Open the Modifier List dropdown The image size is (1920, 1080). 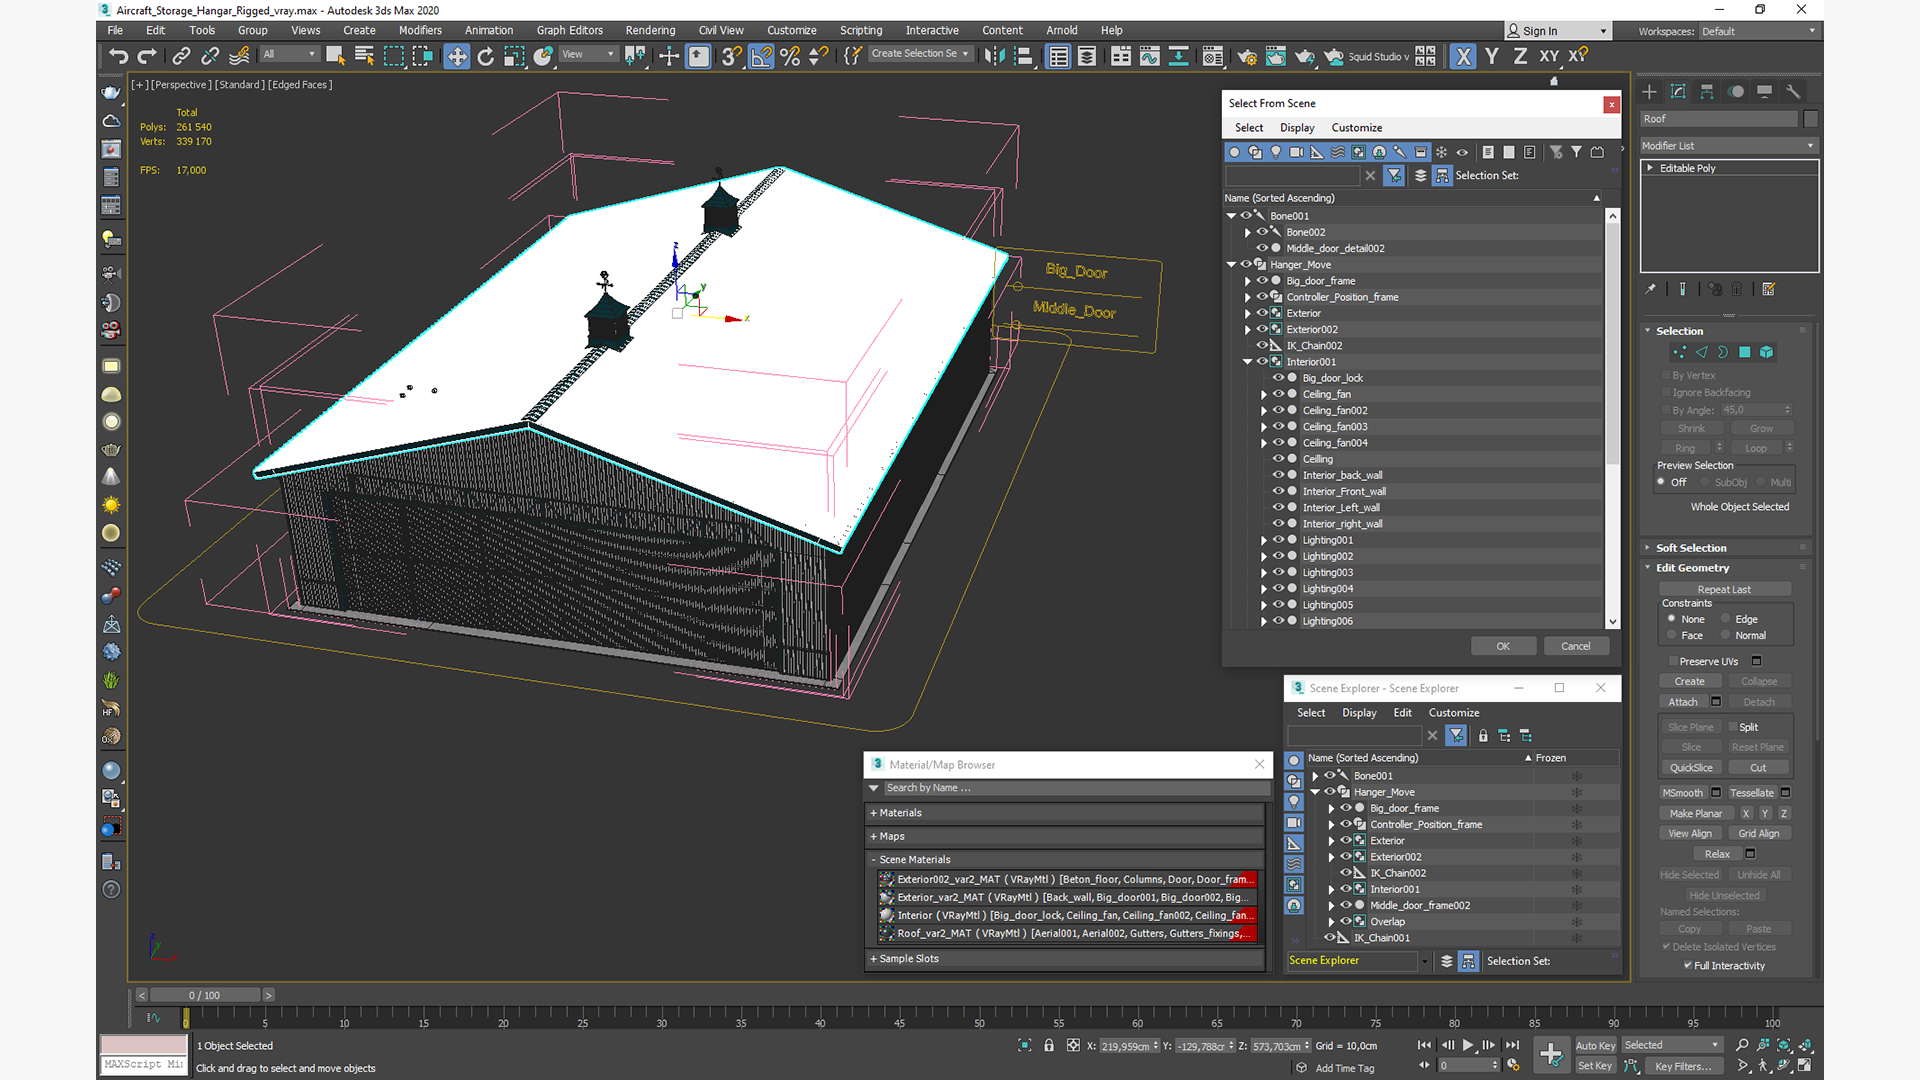1728,146
